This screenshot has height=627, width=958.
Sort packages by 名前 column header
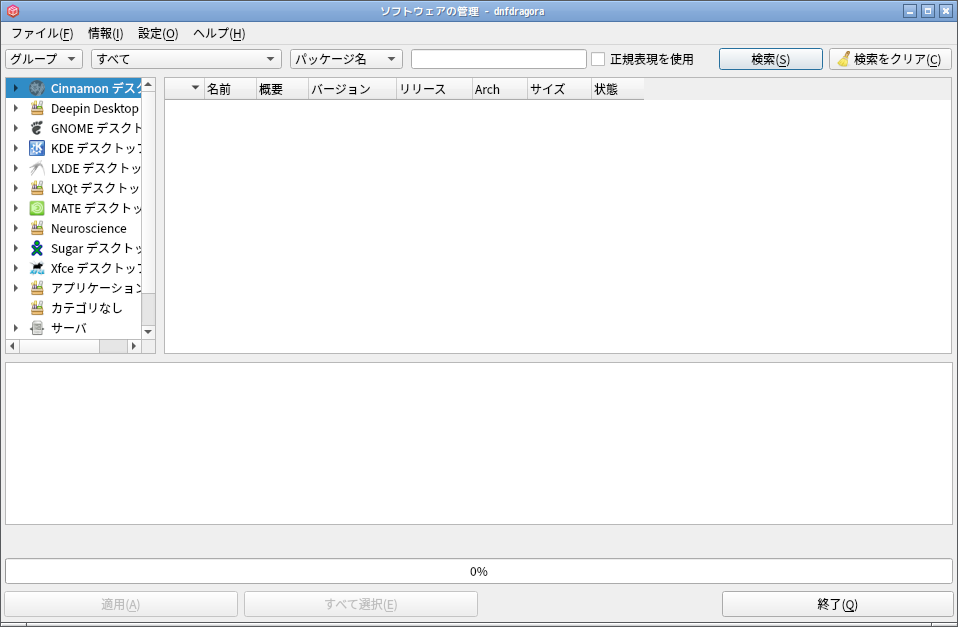[x=230, y=89]
